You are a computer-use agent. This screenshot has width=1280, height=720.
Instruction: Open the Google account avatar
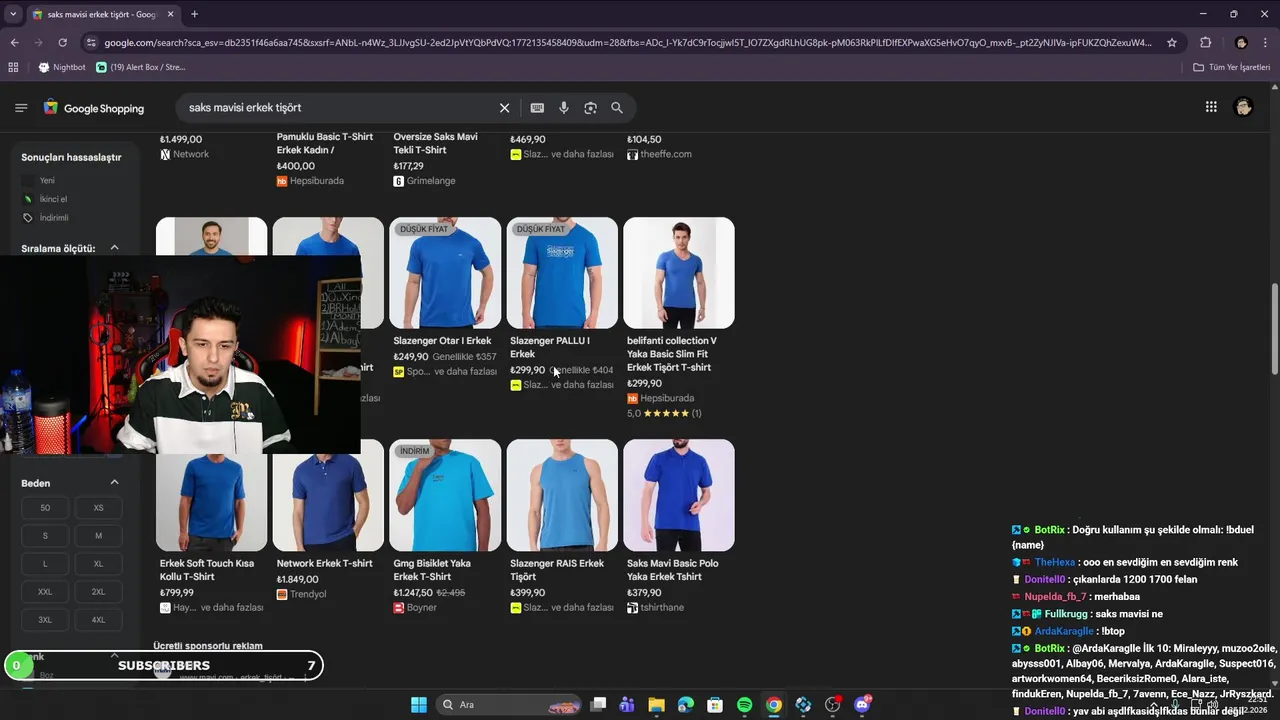(x=1244, y=107)
